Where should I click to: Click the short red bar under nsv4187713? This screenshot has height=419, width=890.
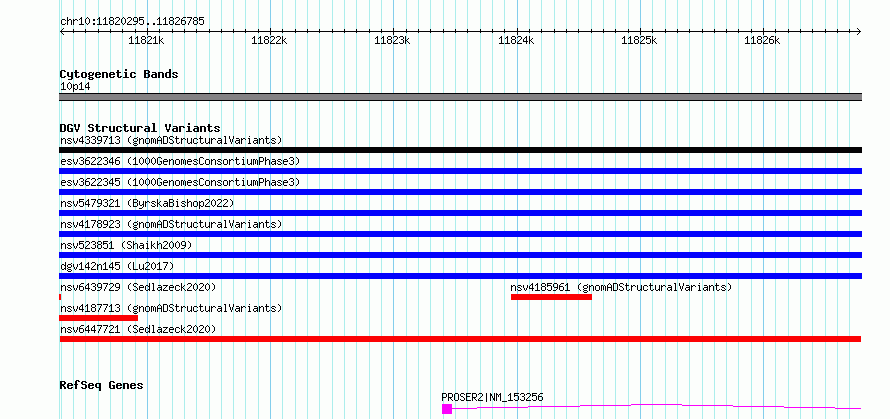pyautogui.click(x=99, y=318)
